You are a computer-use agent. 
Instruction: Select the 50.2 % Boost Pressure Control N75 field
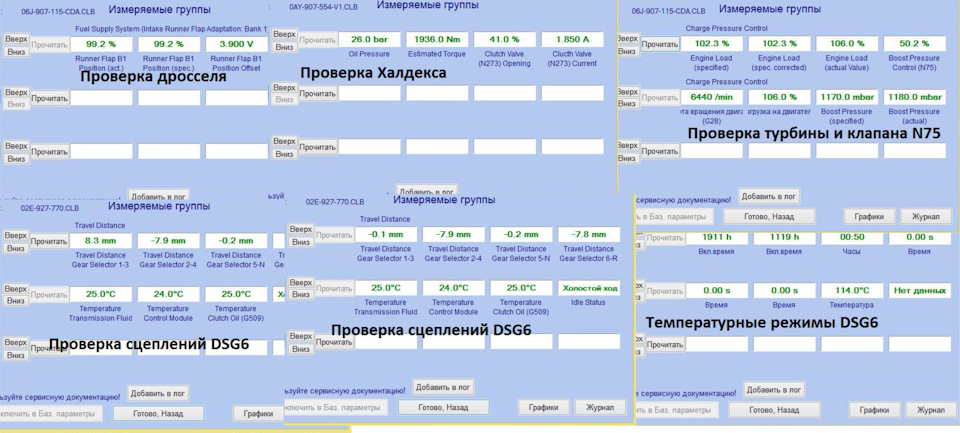point(915,44)
